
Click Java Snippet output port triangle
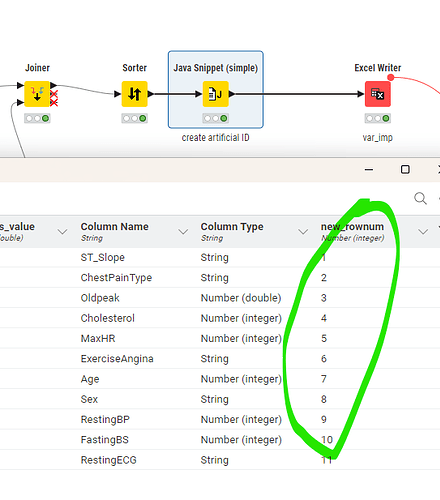[232, 94]
